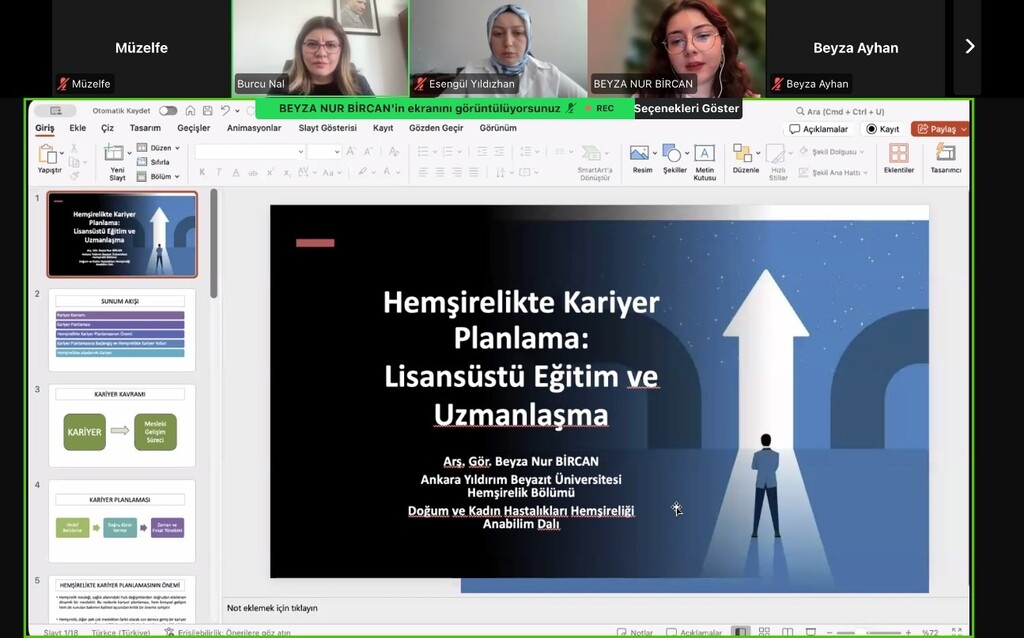Click the Şekiller shapes icon
The width and height of the screenshot is (1024, 638).
tap(671, 153)
